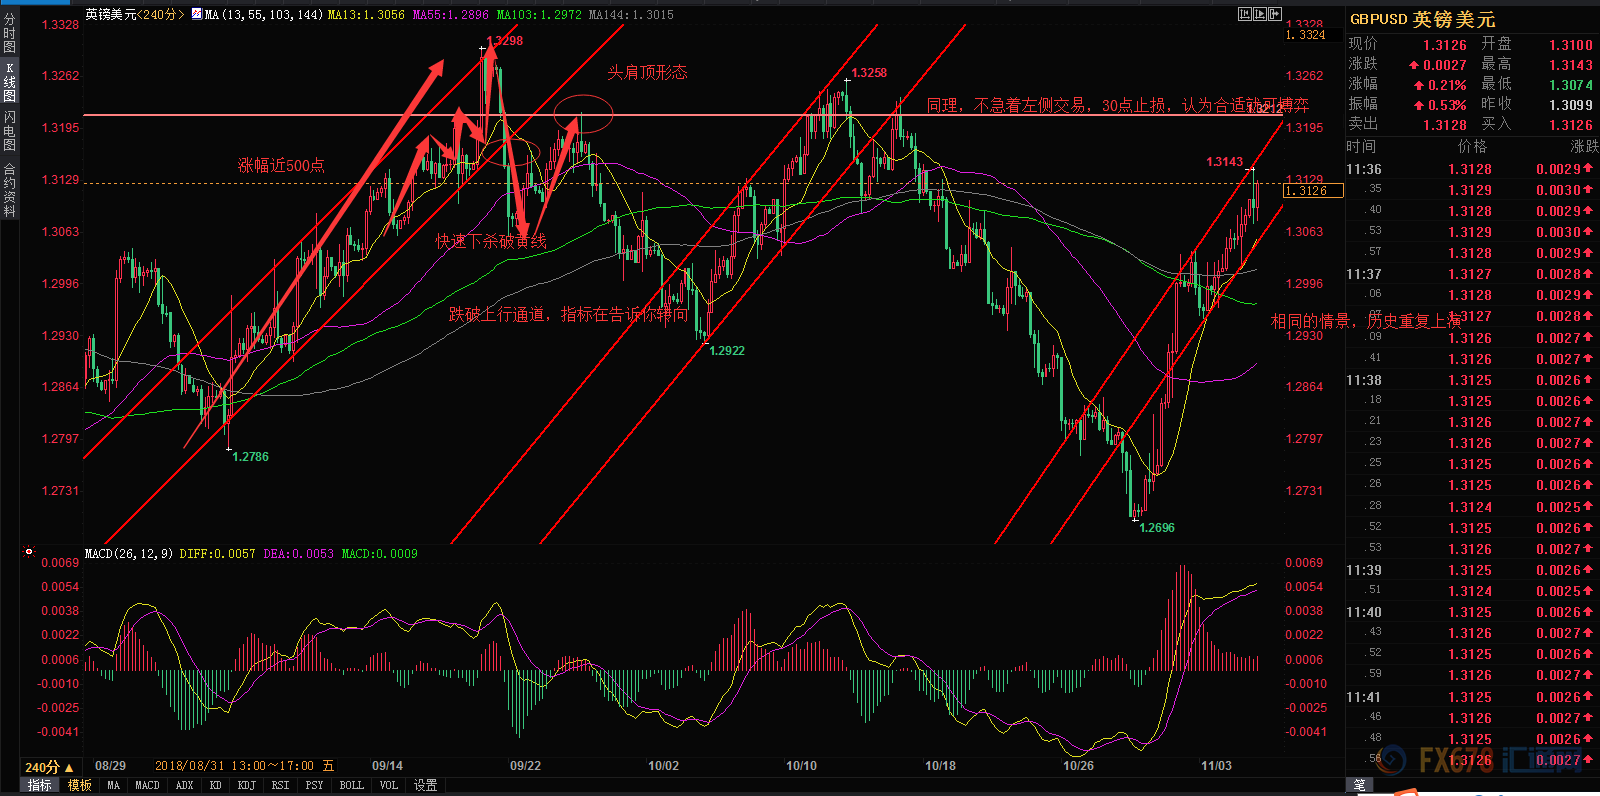The width and height of the screenshot is (1600, 796).
Task: Apply the BOLL indicator
Action: [x=351, y=785]
